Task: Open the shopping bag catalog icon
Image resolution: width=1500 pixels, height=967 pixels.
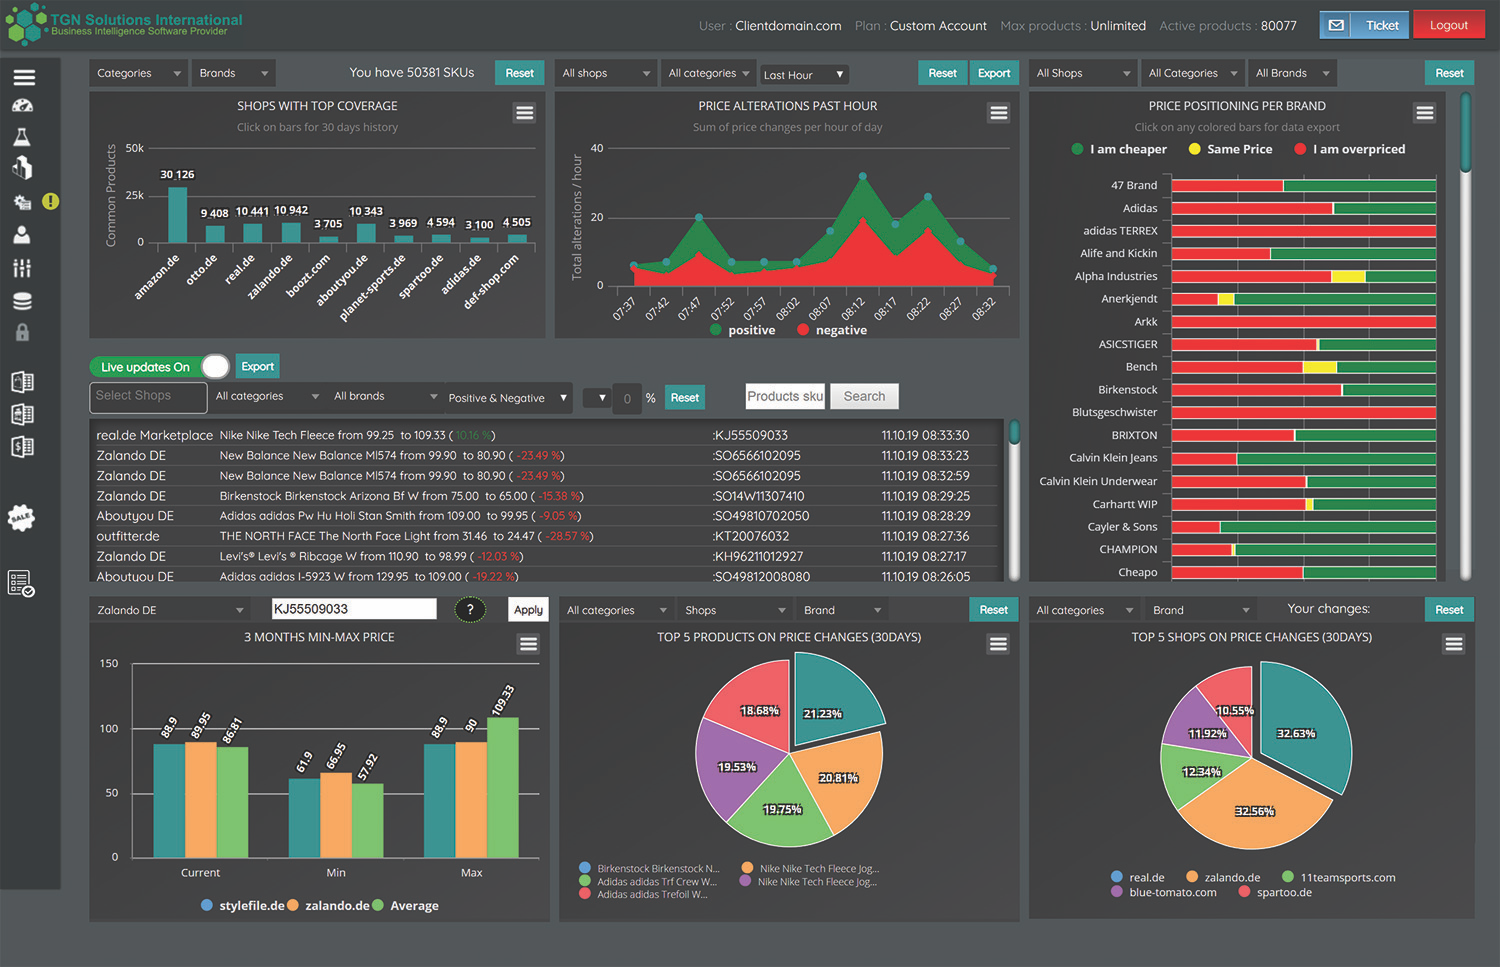Action: click(22, 382)
